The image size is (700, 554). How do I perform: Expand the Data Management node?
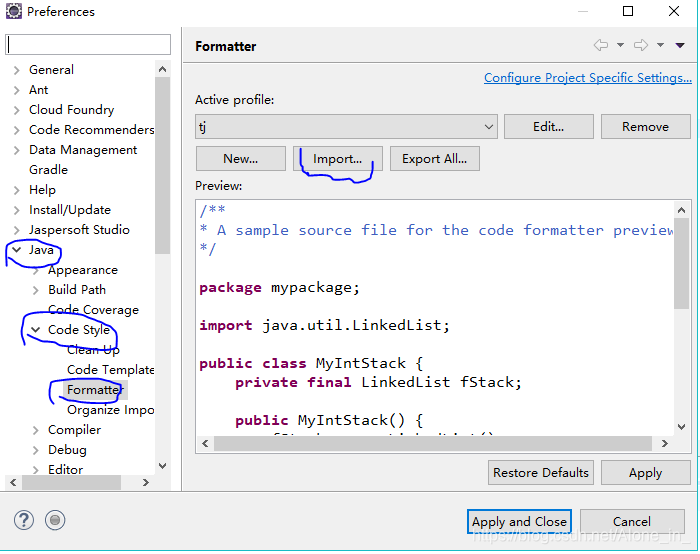coord(17,150)
